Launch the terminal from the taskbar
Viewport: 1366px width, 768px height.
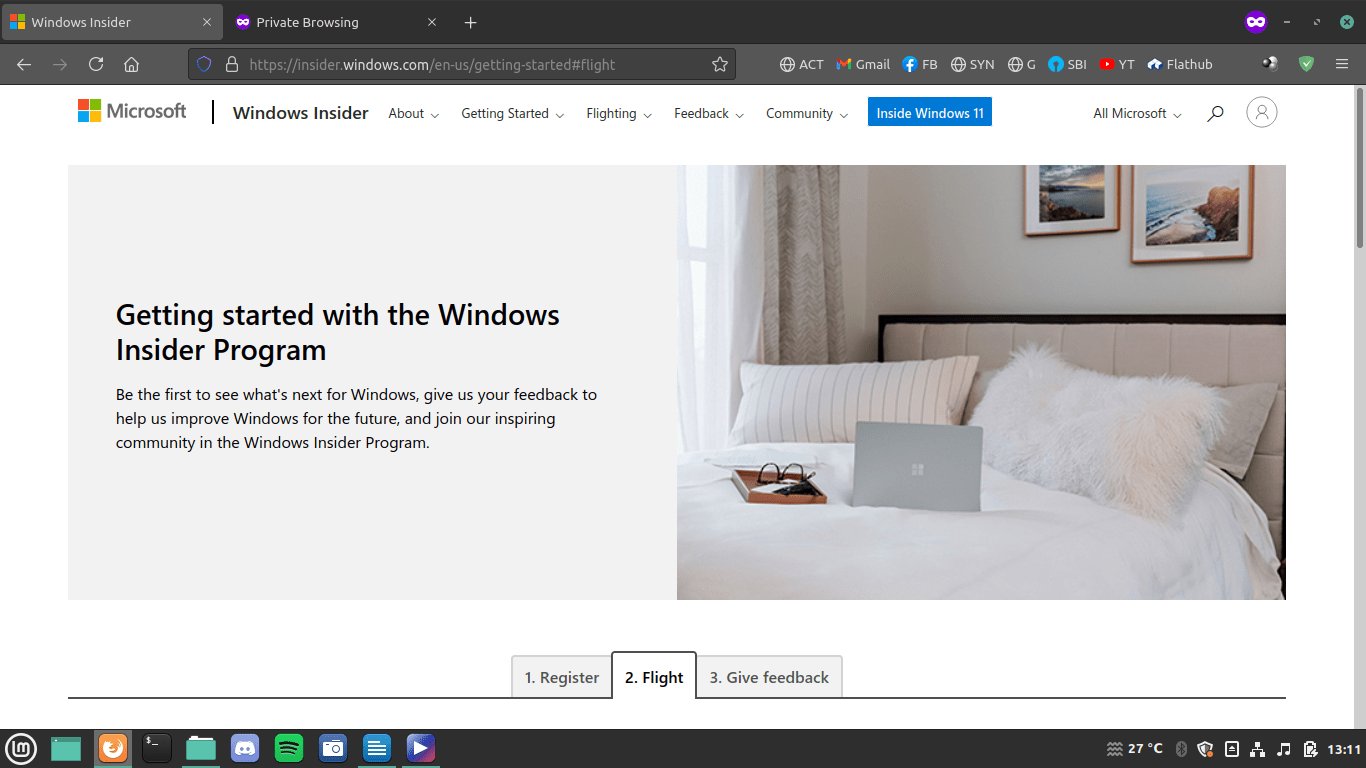(156, 748)
